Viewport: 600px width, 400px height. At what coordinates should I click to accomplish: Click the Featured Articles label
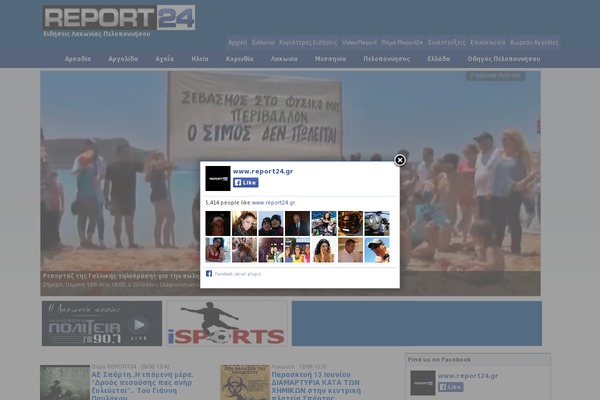point(496,76)
